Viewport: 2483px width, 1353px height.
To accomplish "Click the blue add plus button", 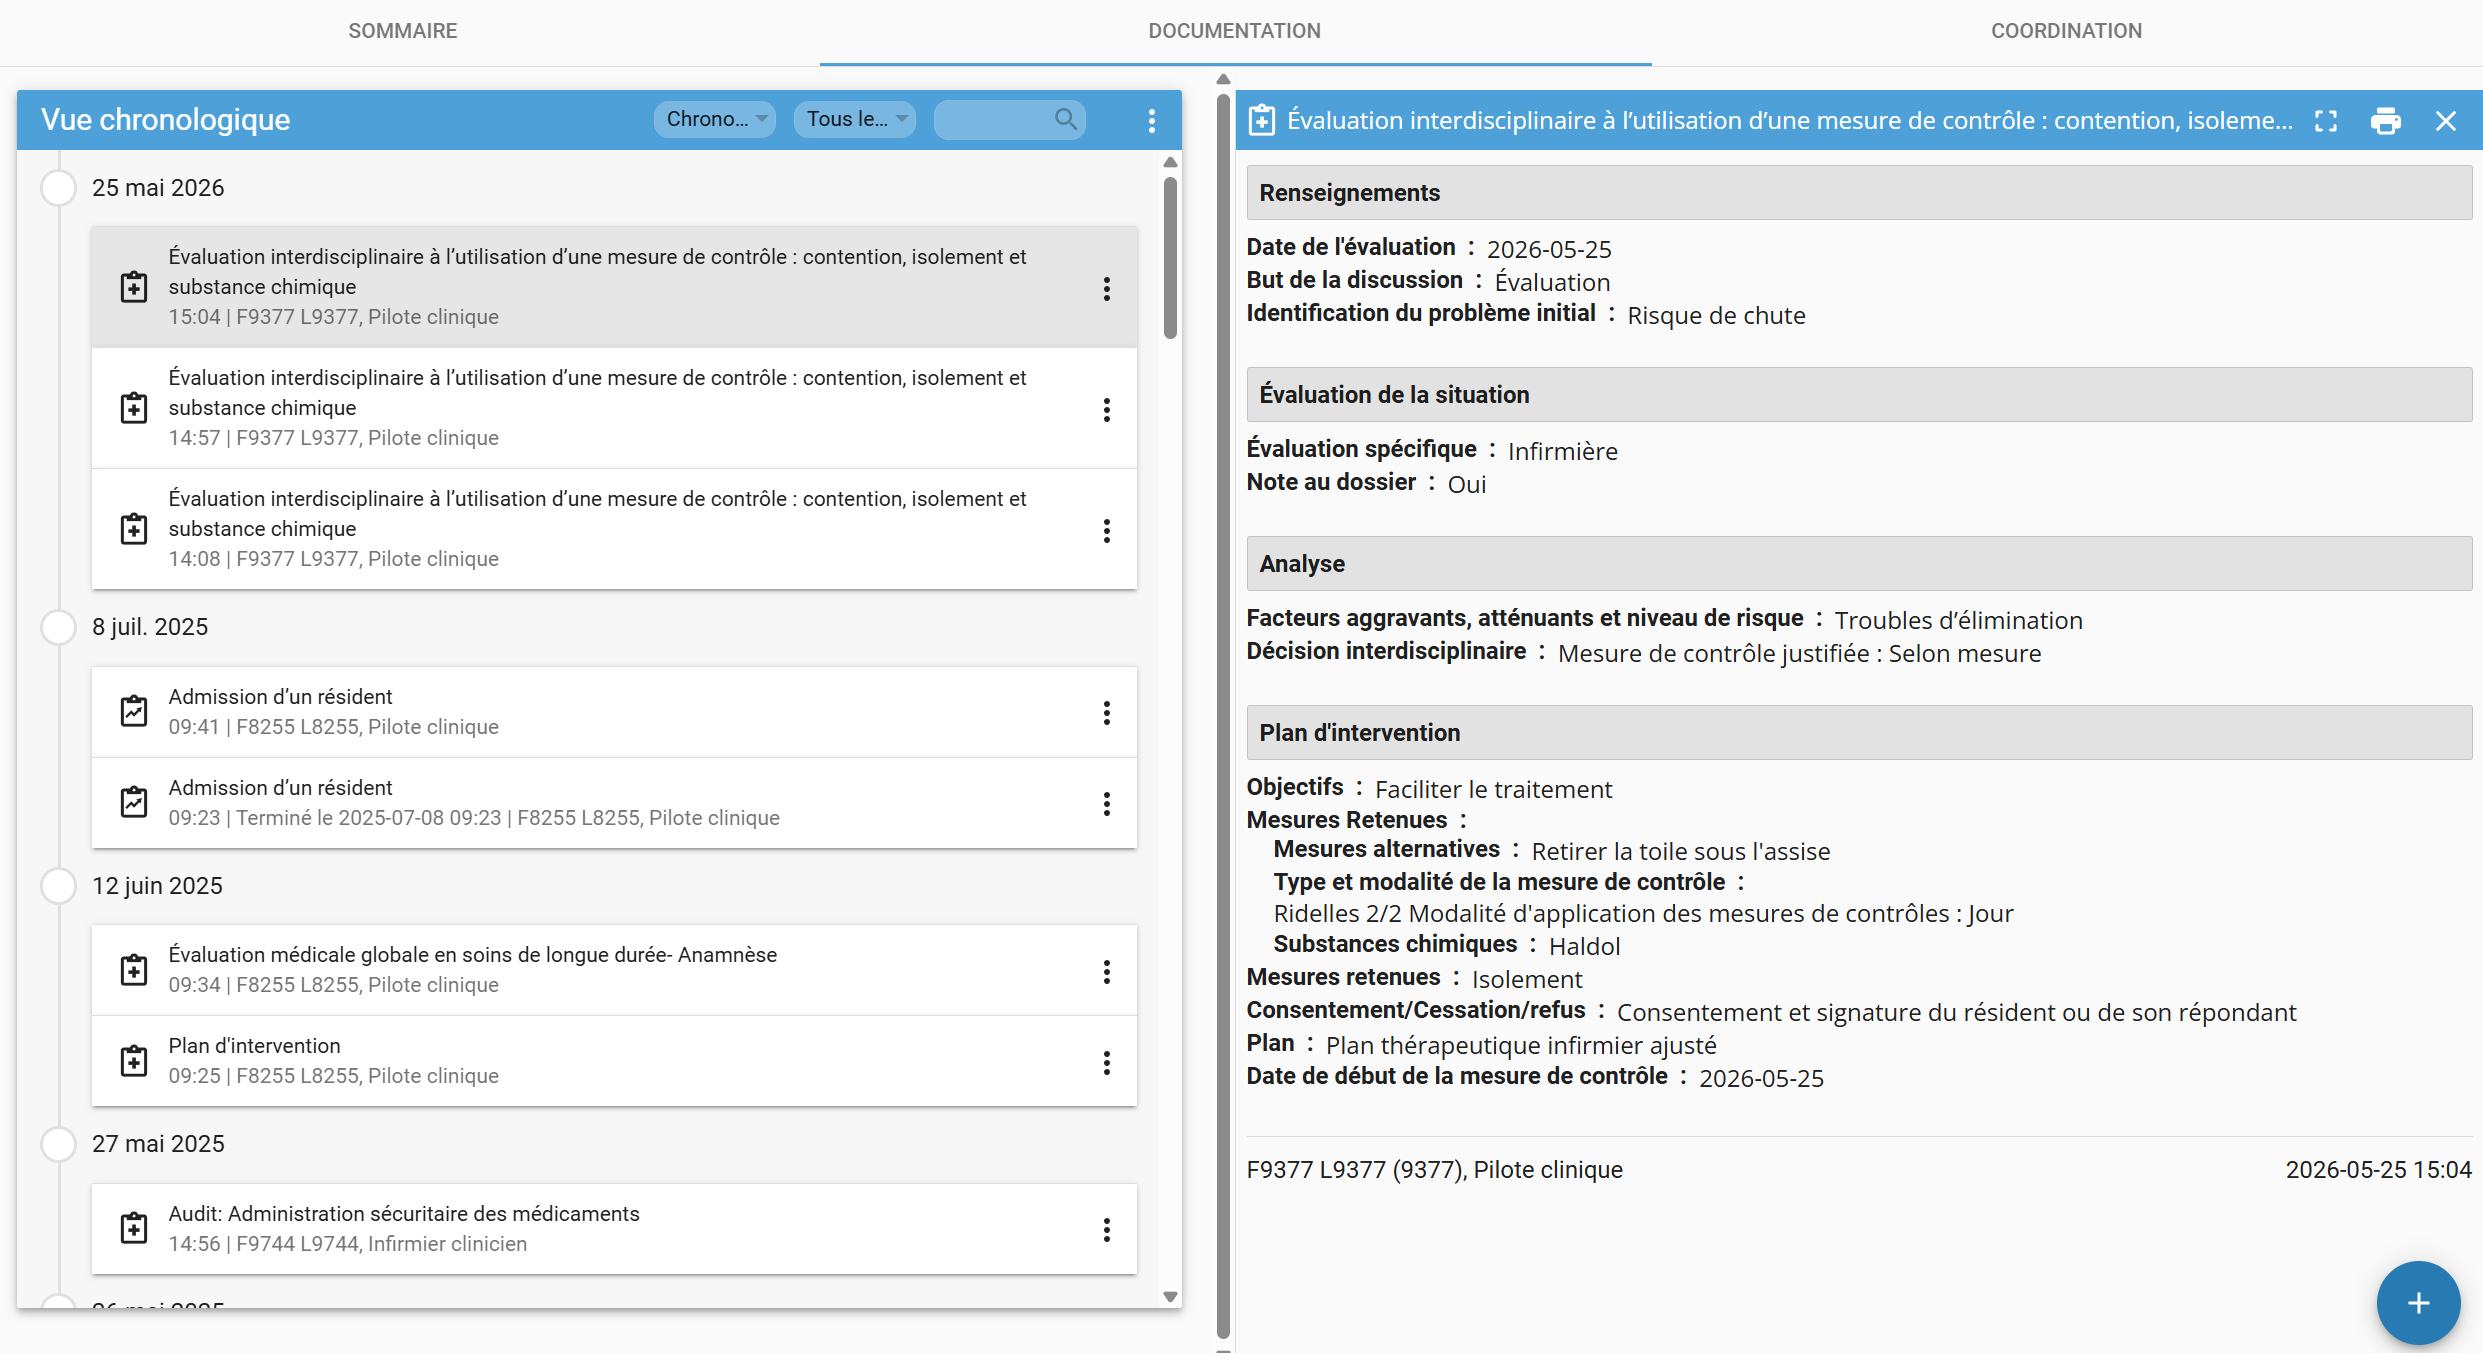I will (x=2418, y=1302).
